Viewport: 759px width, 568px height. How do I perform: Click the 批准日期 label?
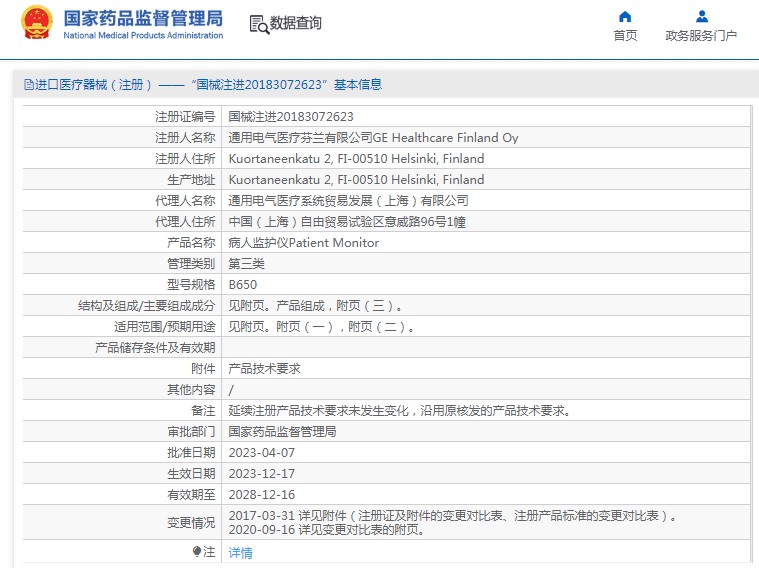(x=191, y=453)
